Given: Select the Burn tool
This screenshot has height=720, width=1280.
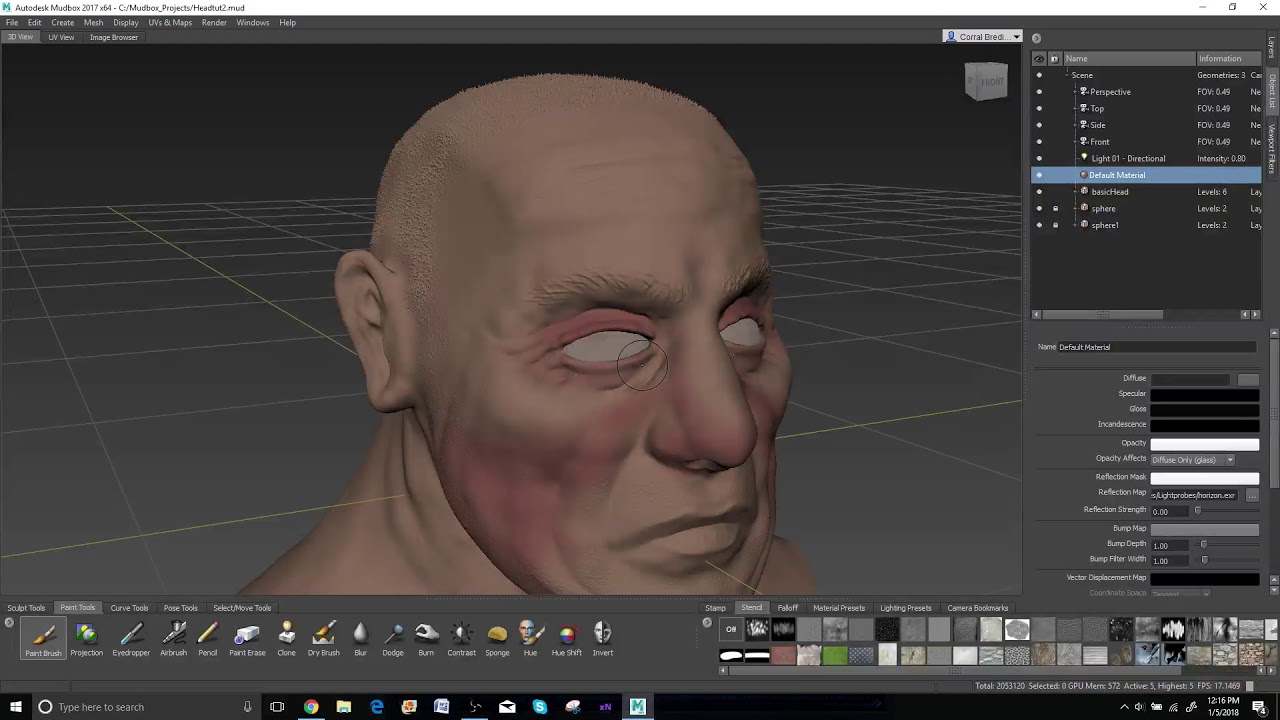Looking at the screenshot, I should (x=426, y=639).
